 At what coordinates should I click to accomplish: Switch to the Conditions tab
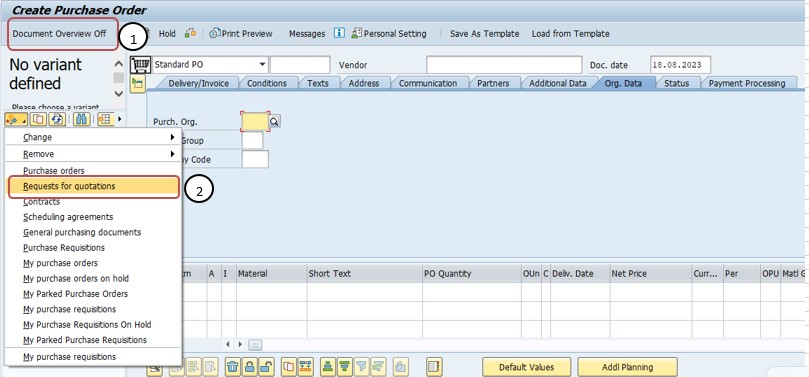coord(267,83)
